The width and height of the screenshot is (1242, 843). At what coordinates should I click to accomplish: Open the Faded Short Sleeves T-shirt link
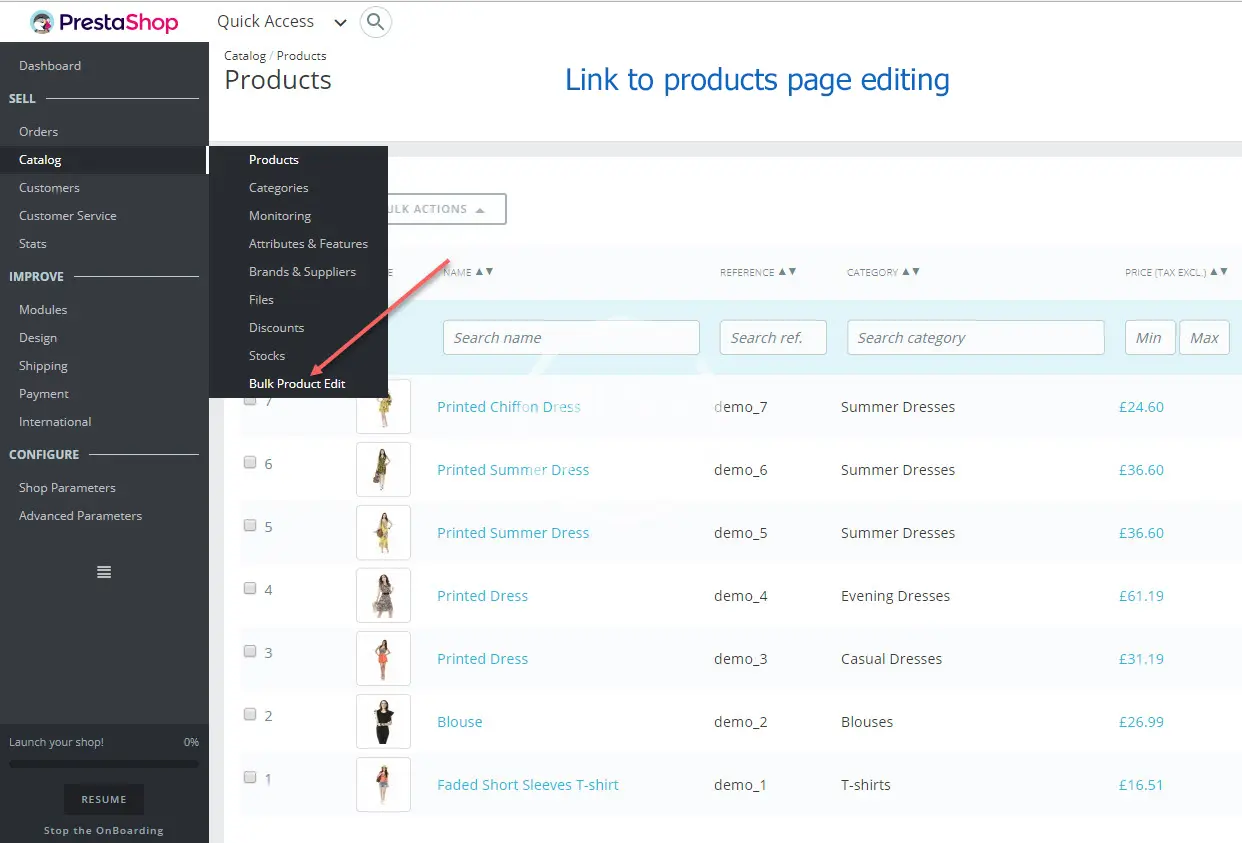pyautogui.click(x=527, y=785)
